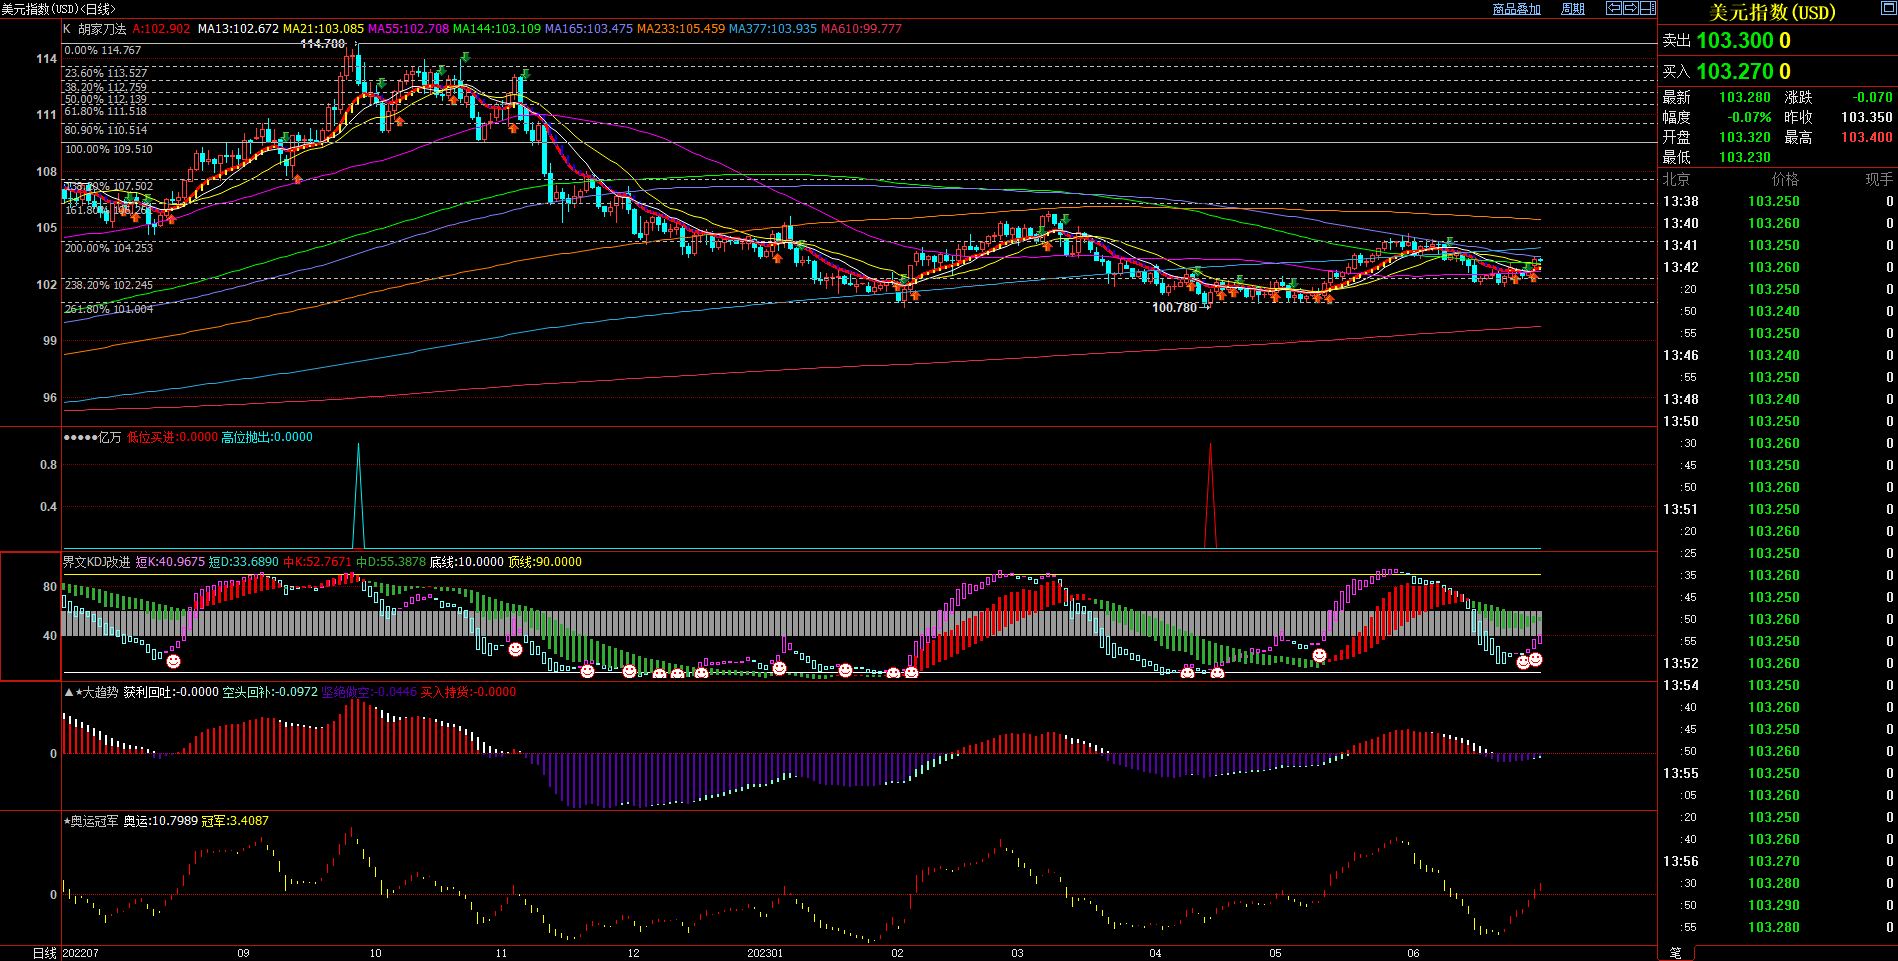Click the cyan spike in 亿万 panel
Viewport: 1898px width, 961px height.
point(359,490)
